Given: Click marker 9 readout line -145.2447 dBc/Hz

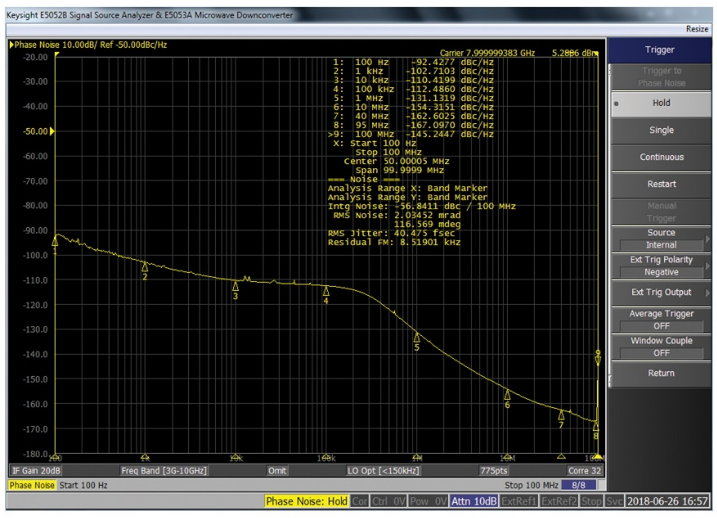Looking at the screenshot, I should tap(411, 134).
